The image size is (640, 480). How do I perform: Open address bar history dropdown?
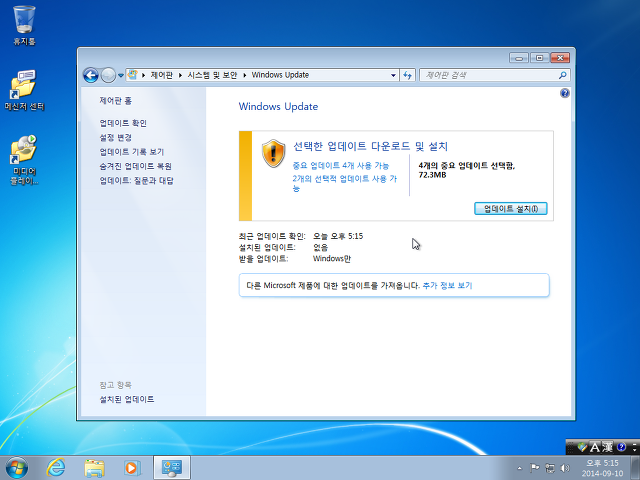coord(393,75)
